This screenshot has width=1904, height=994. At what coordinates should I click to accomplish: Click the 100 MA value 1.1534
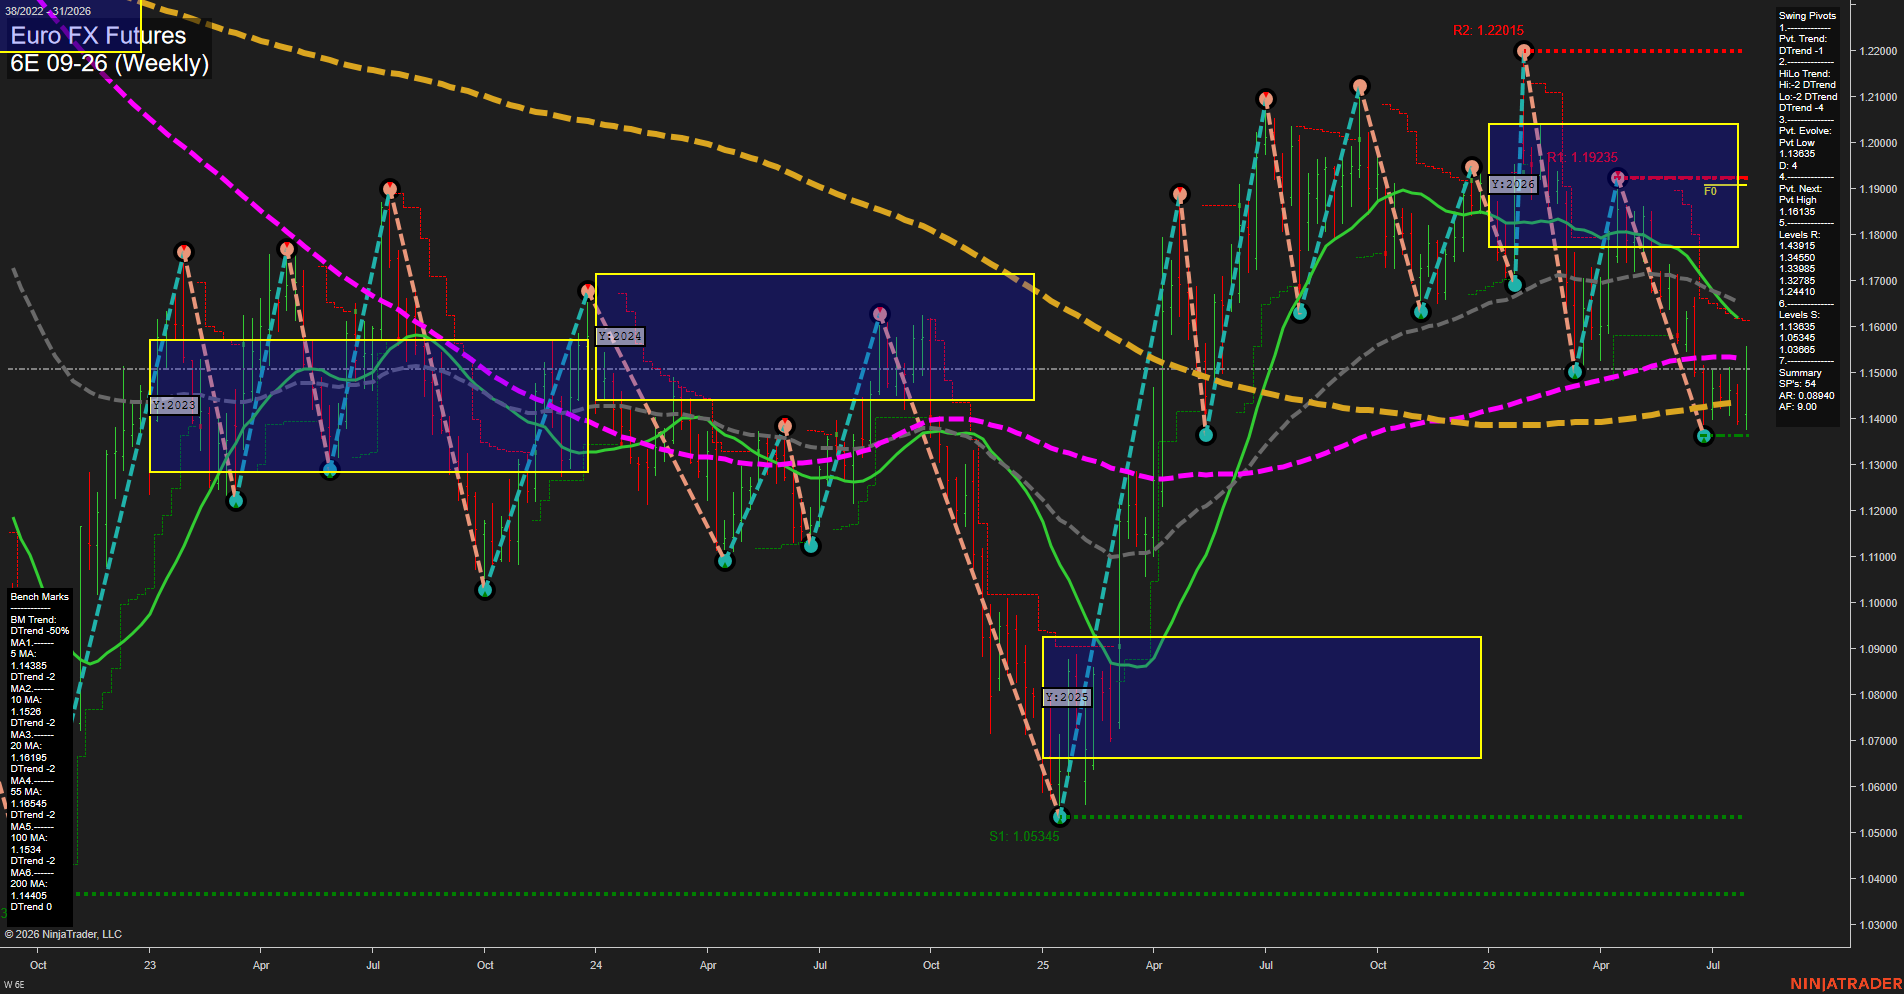26,850
